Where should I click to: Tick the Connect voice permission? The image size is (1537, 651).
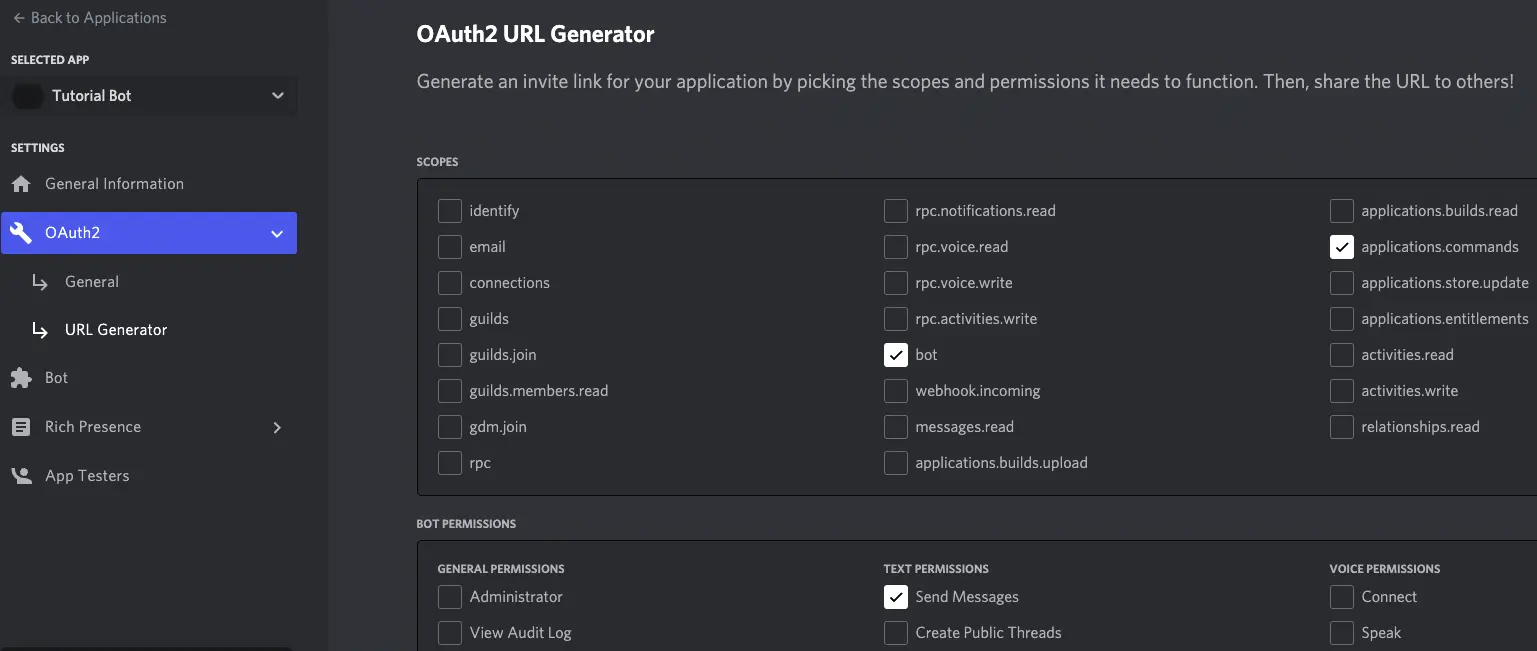tap(1341, 597)
